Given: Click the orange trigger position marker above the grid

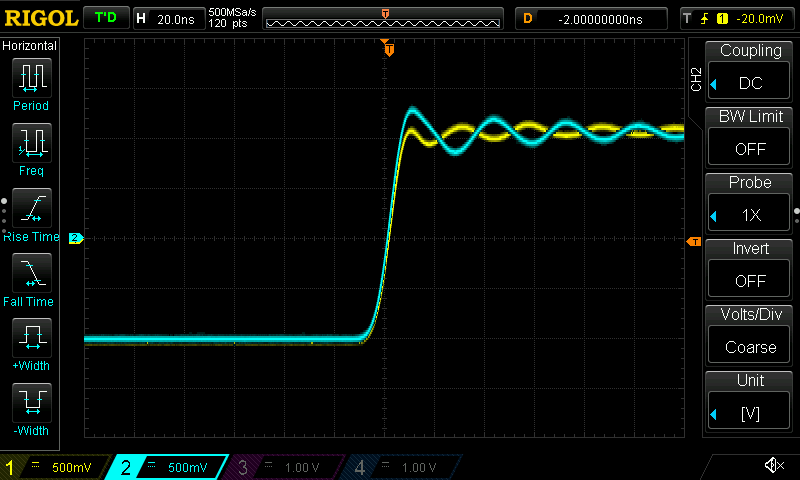Looking at the screenshot, I should coord(389,49).
